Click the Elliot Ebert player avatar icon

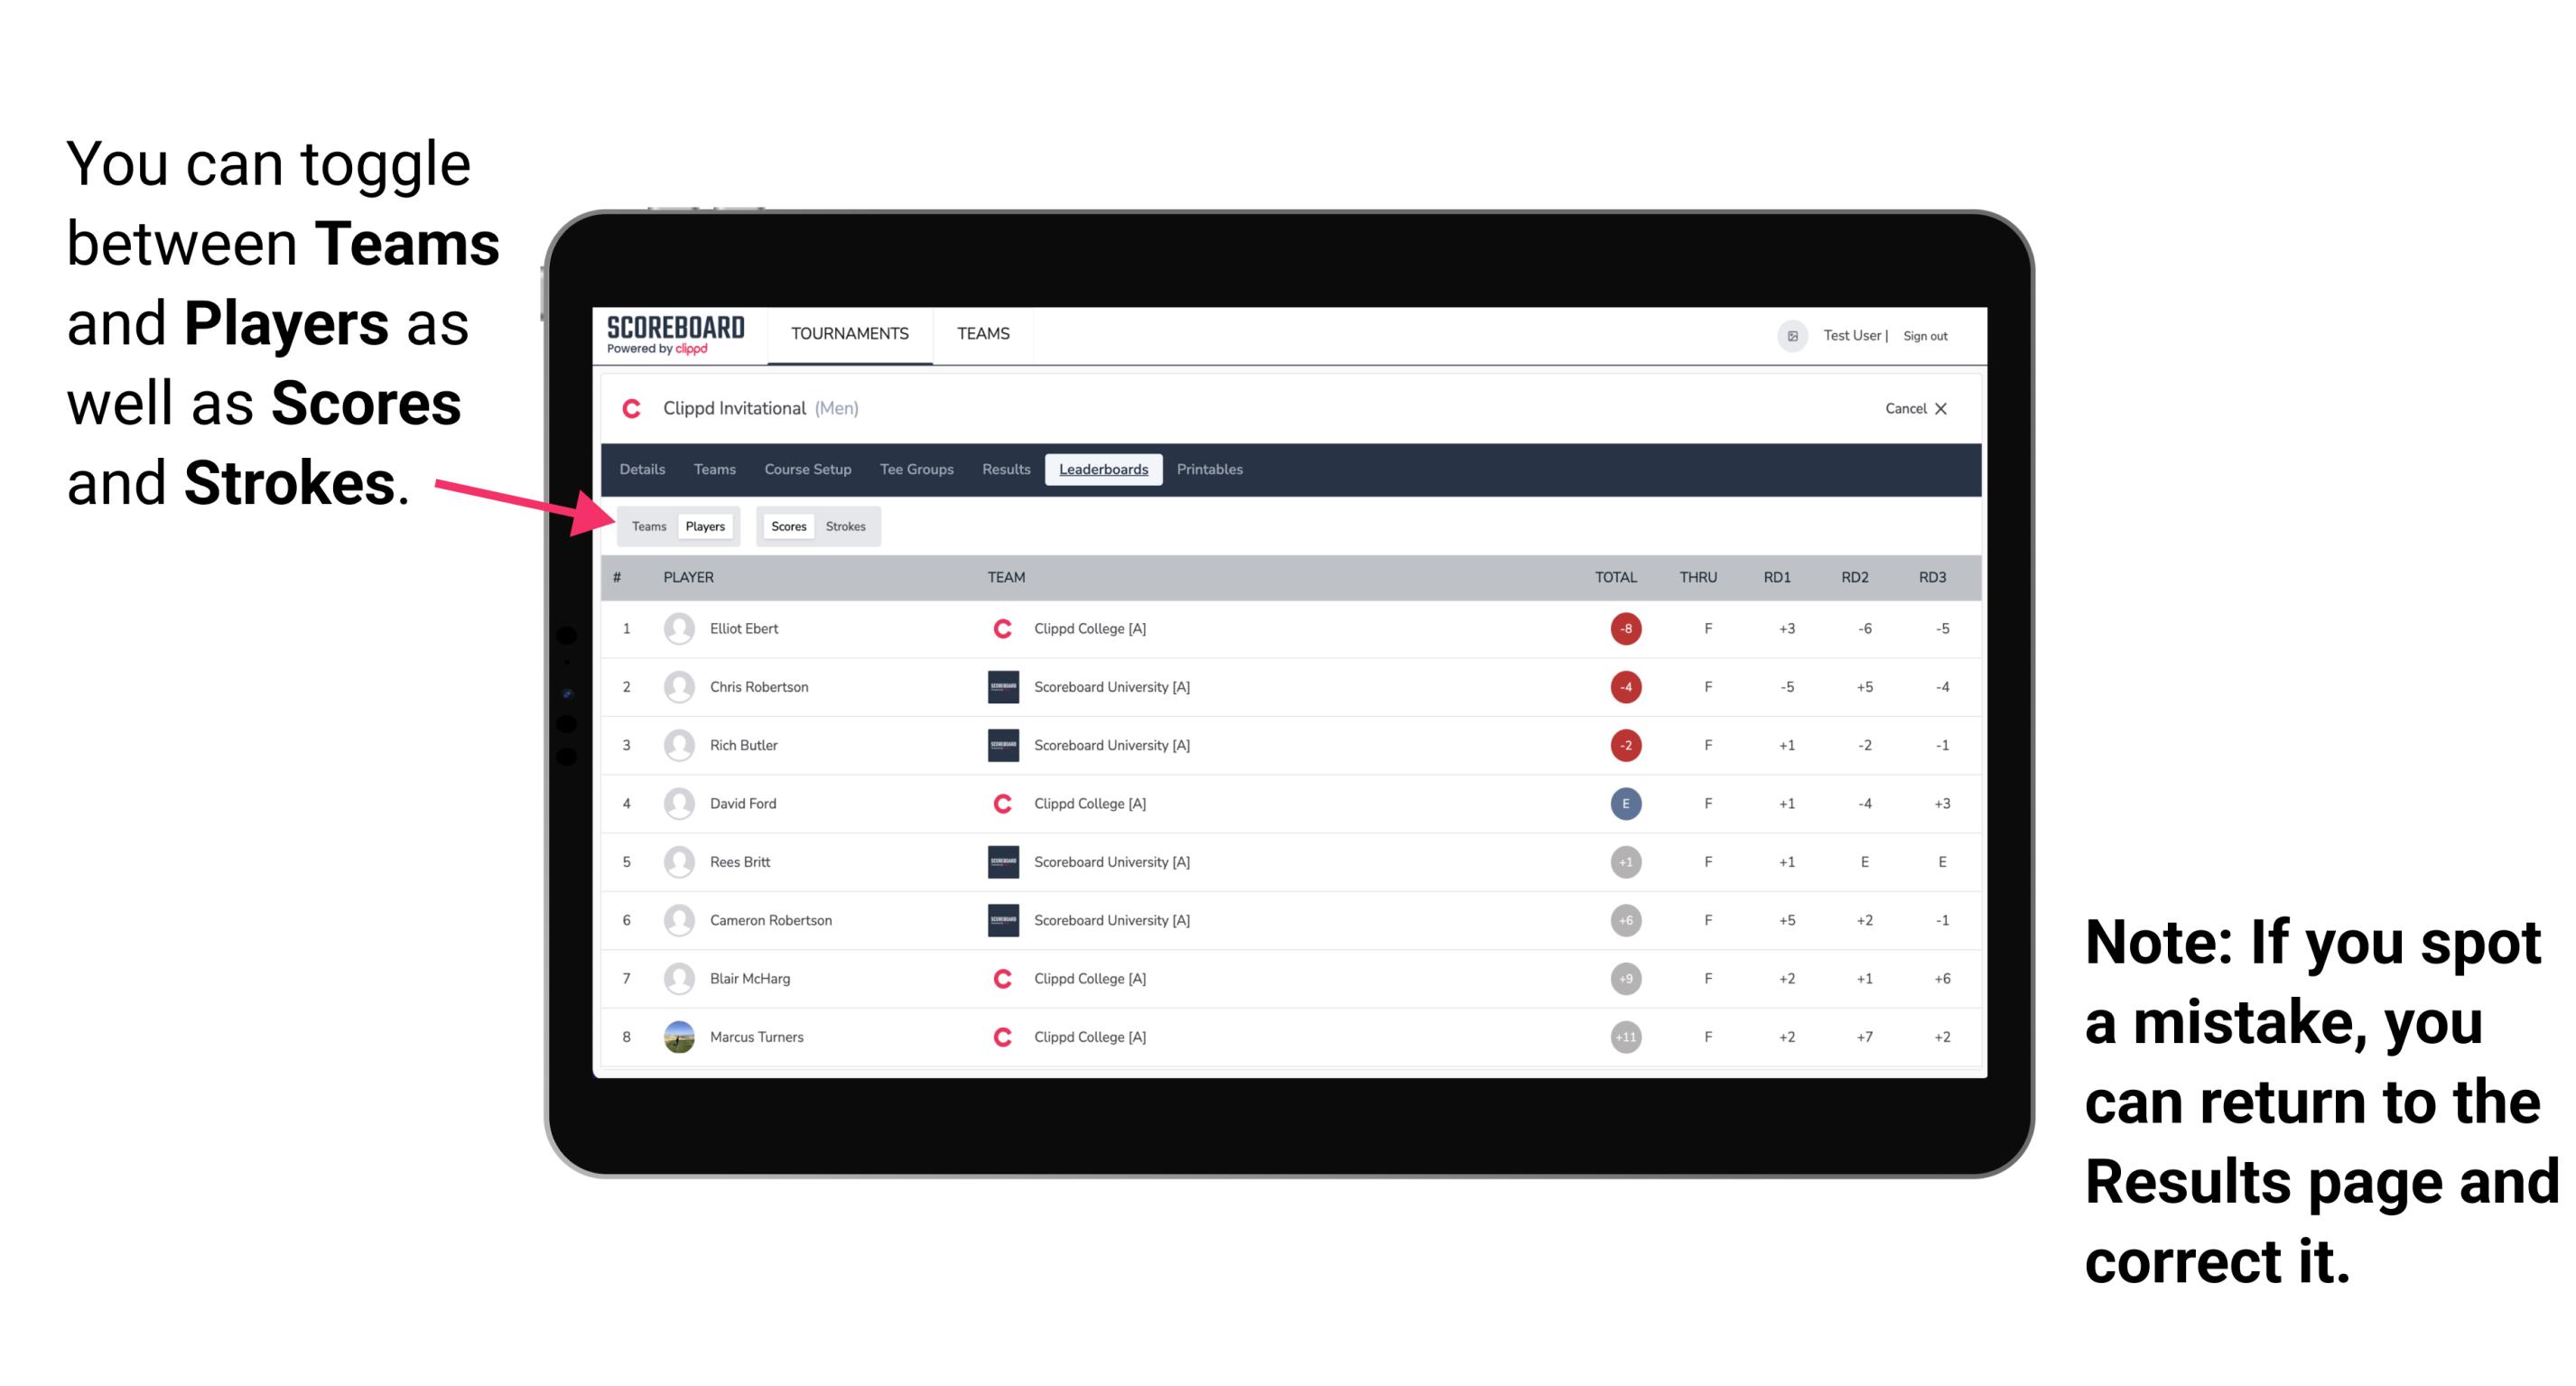point(677,628)
